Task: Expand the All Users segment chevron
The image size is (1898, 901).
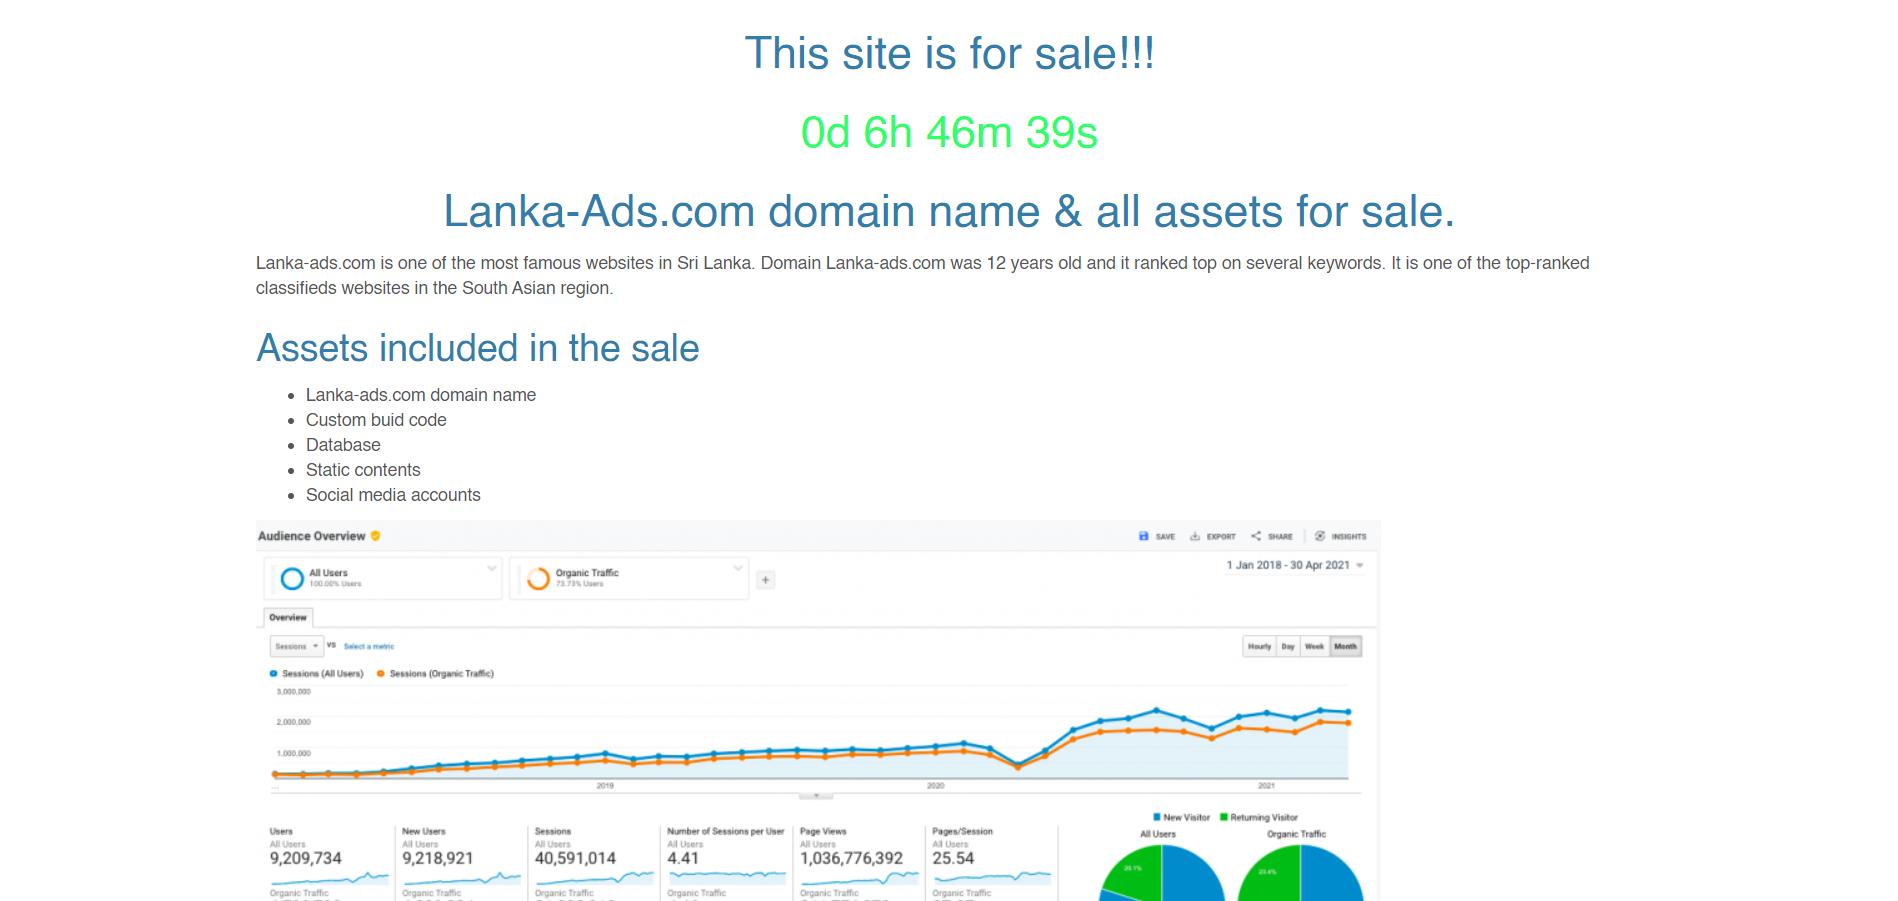Action: tap(491, 568)
